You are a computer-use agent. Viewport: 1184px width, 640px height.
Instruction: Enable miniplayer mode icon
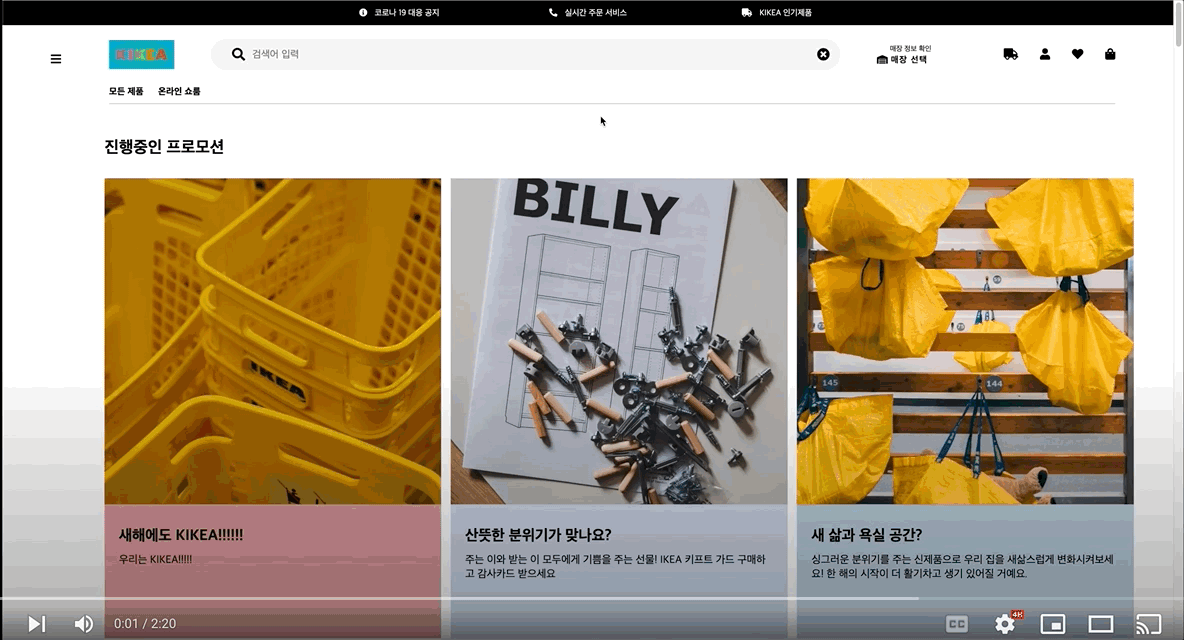(1053, 624)
